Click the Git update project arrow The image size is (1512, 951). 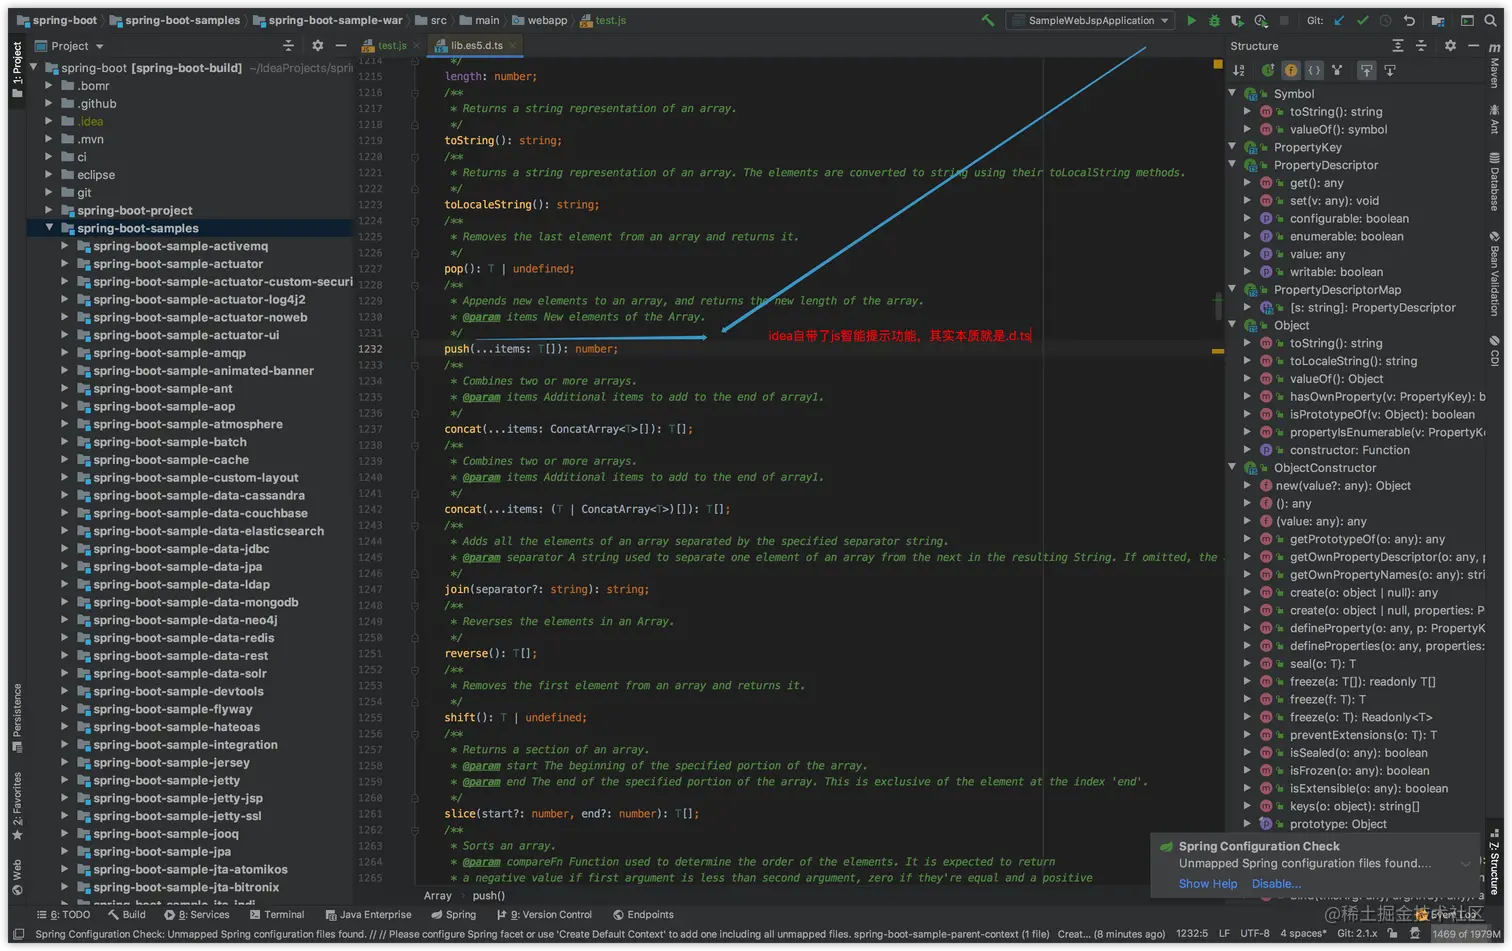pyautogui.click(x=1339, y=20)
